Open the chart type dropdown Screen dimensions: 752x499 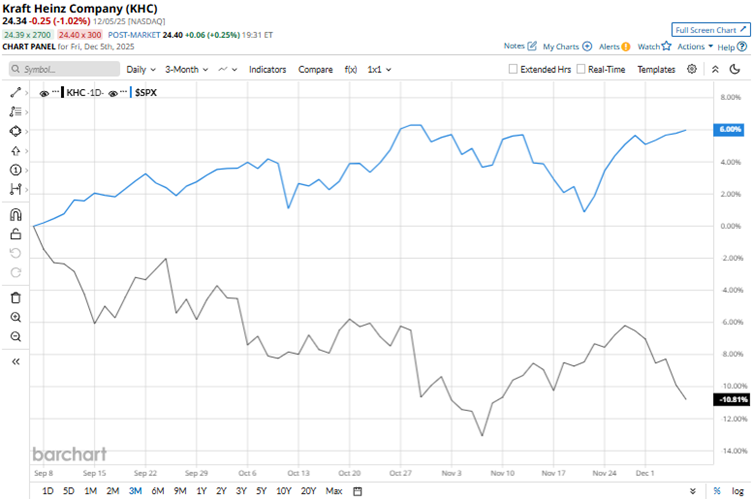228,69
